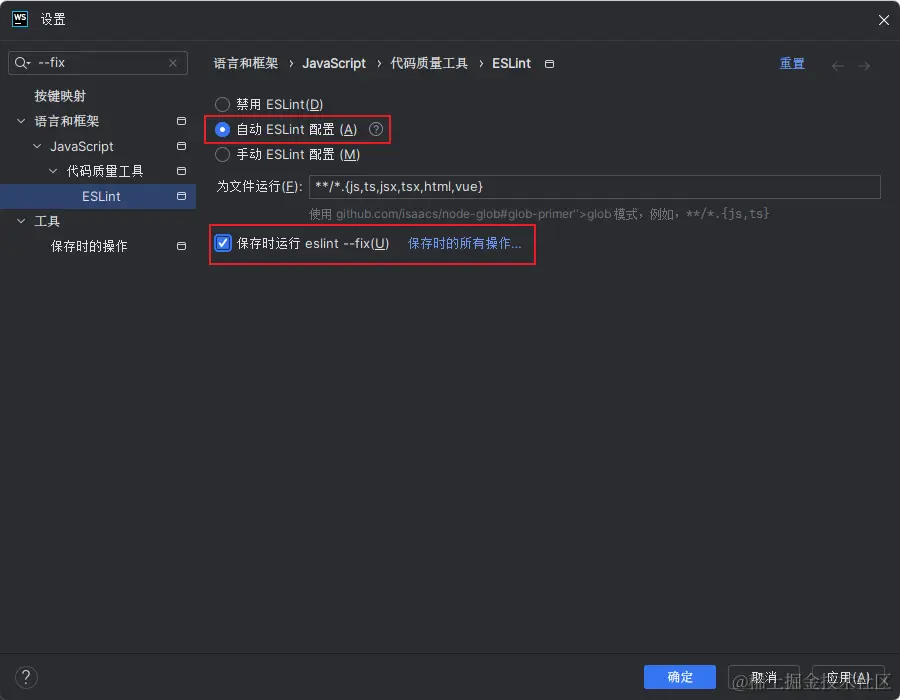
Task: Select 自动 ESLint 配置 radio option
Action: tap(222, 130)
